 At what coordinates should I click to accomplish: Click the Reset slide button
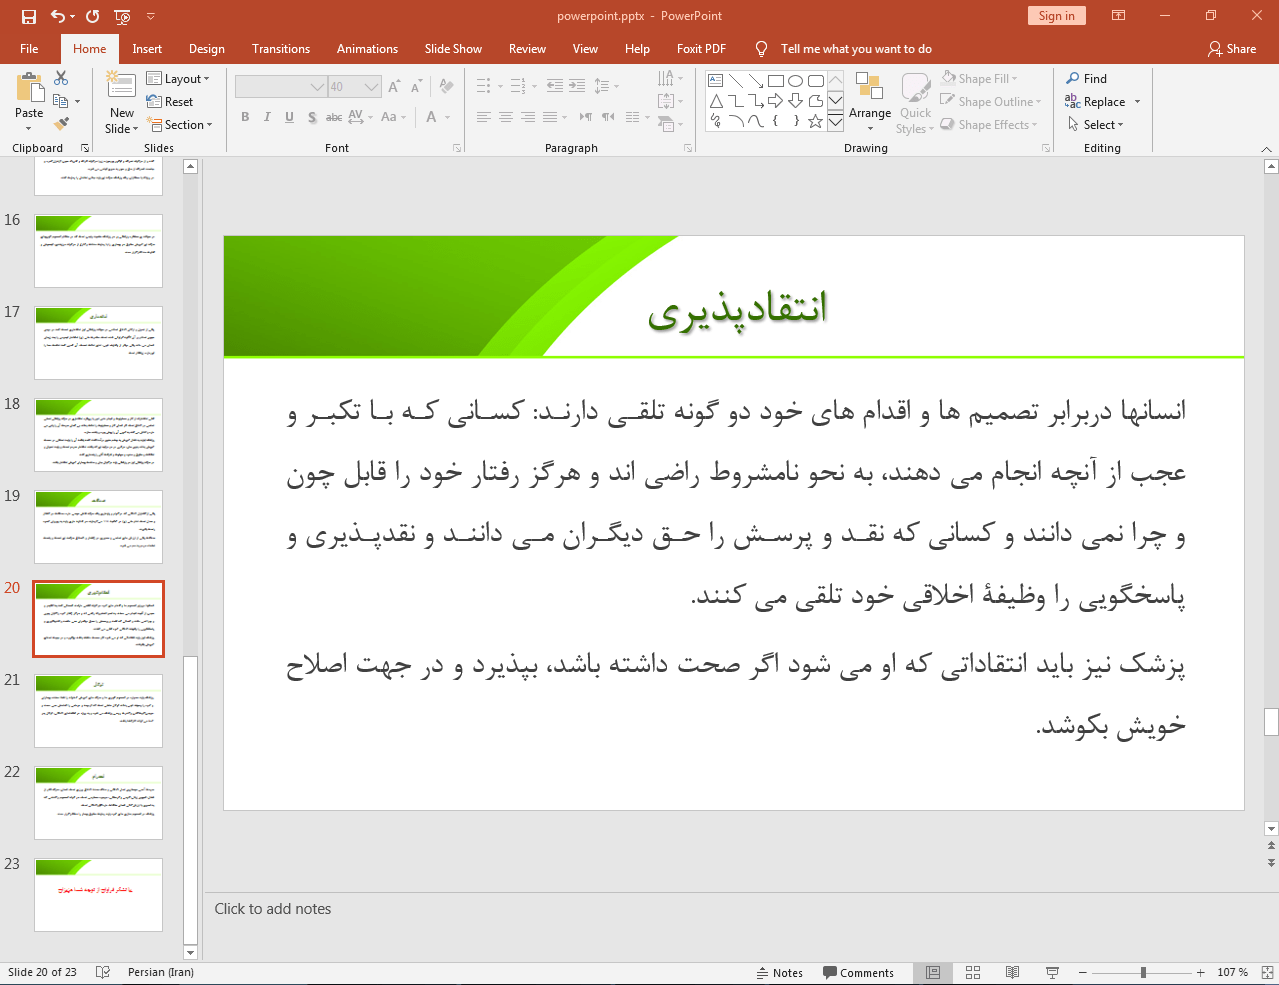tap(170, 102)
